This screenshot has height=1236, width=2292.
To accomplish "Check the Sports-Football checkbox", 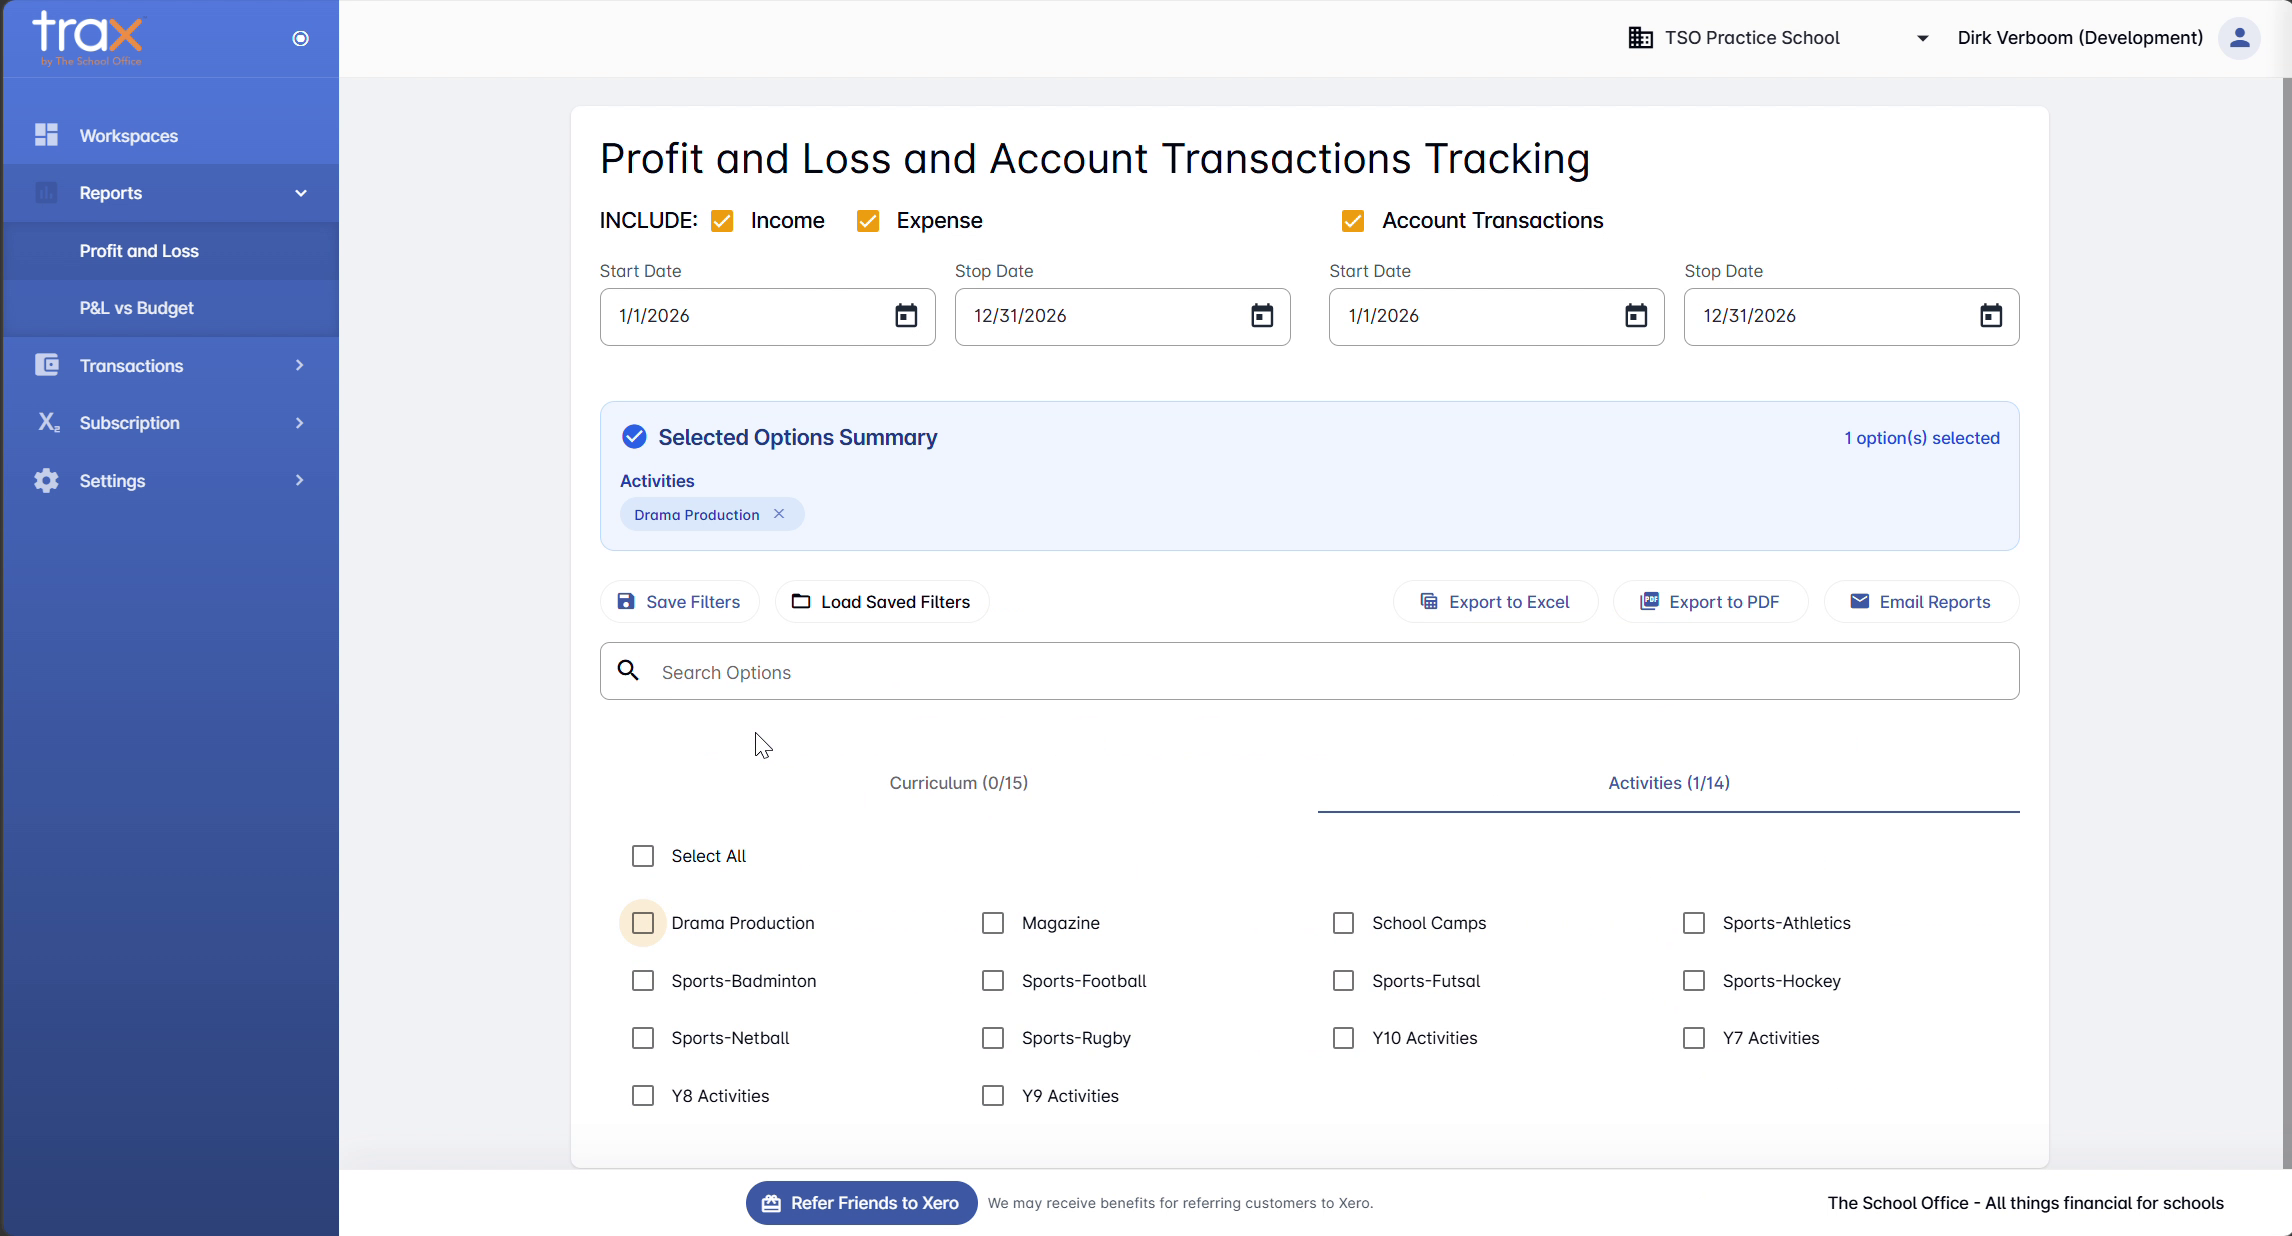I will coord(993,981).
